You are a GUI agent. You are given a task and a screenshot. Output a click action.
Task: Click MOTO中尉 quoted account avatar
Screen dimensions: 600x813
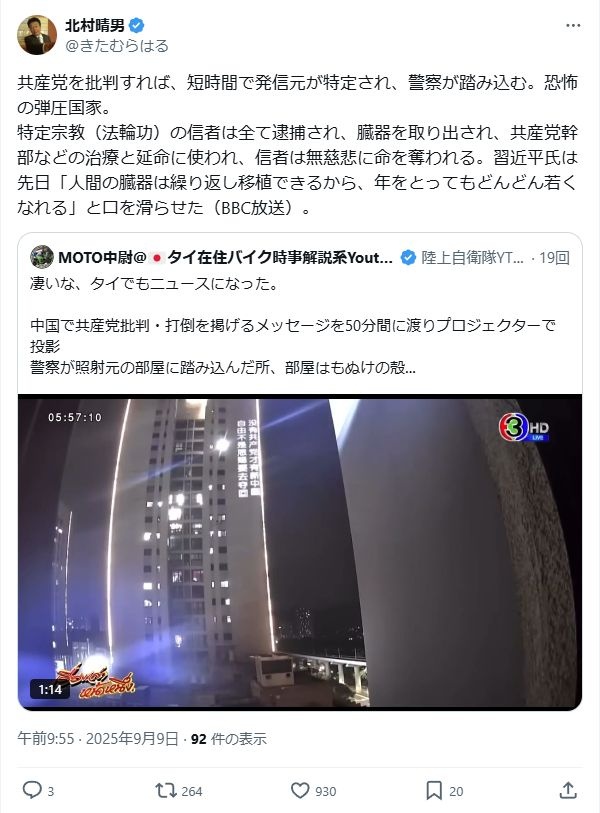click(x=41, y=257)
